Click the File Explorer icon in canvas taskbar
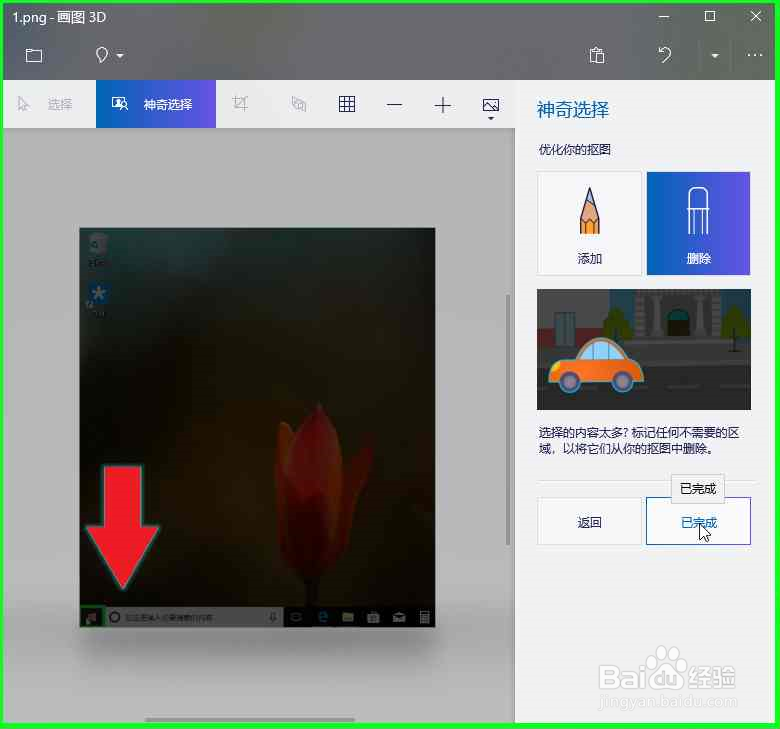 click(x=348, y=618)
